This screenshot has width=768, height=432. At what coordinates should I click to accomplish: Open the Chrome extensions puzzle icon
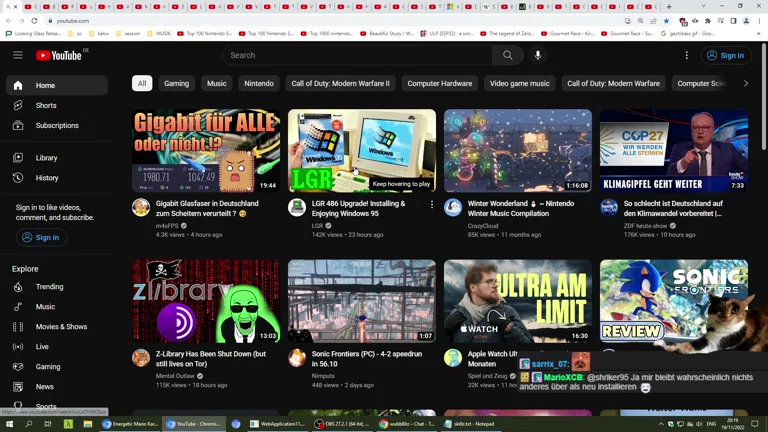coord(707,21)
